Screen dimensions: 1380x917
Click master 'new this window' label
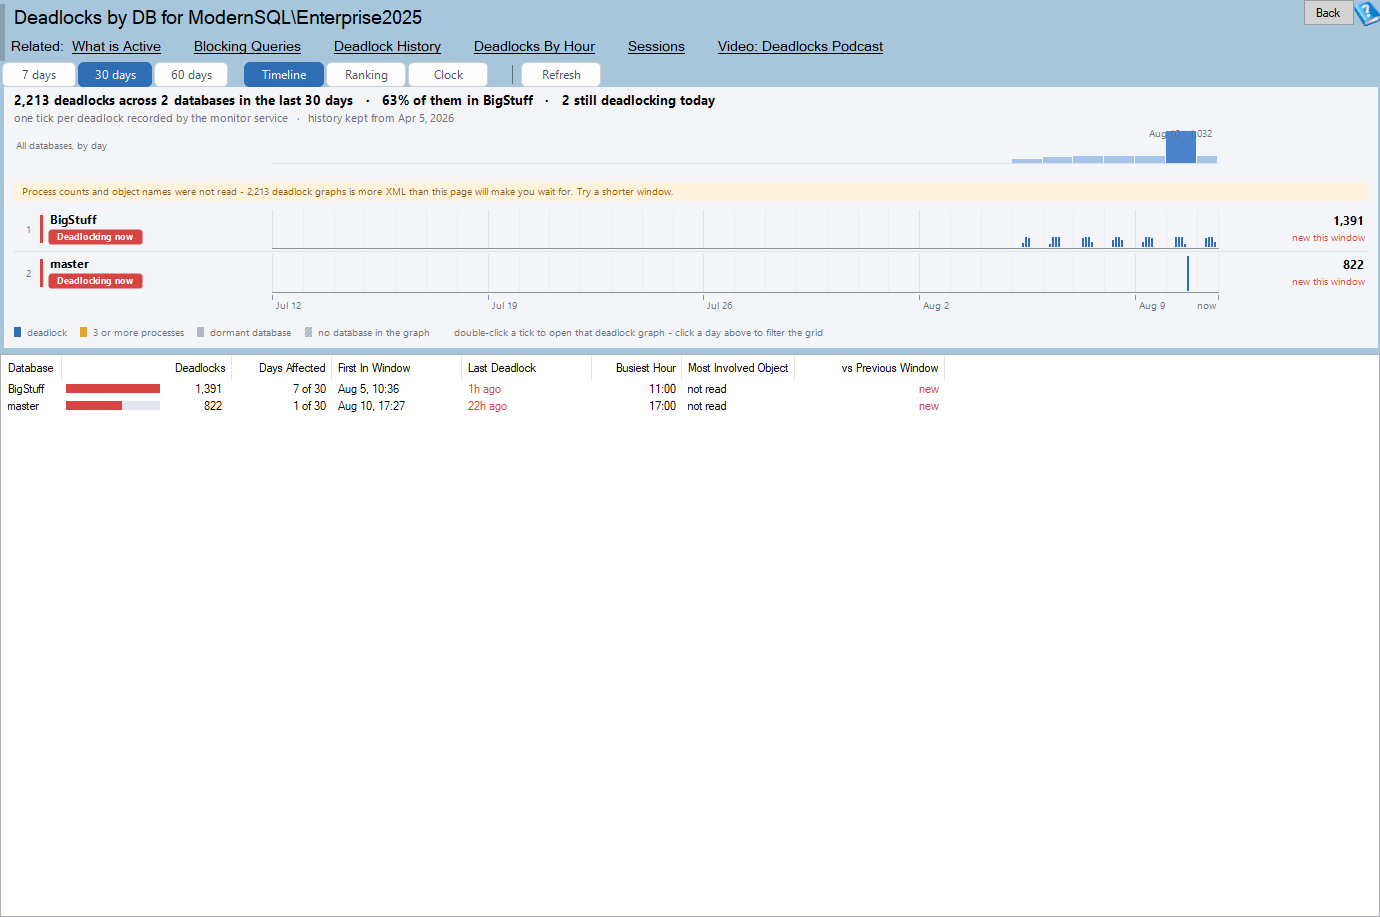coord(1328,282)
